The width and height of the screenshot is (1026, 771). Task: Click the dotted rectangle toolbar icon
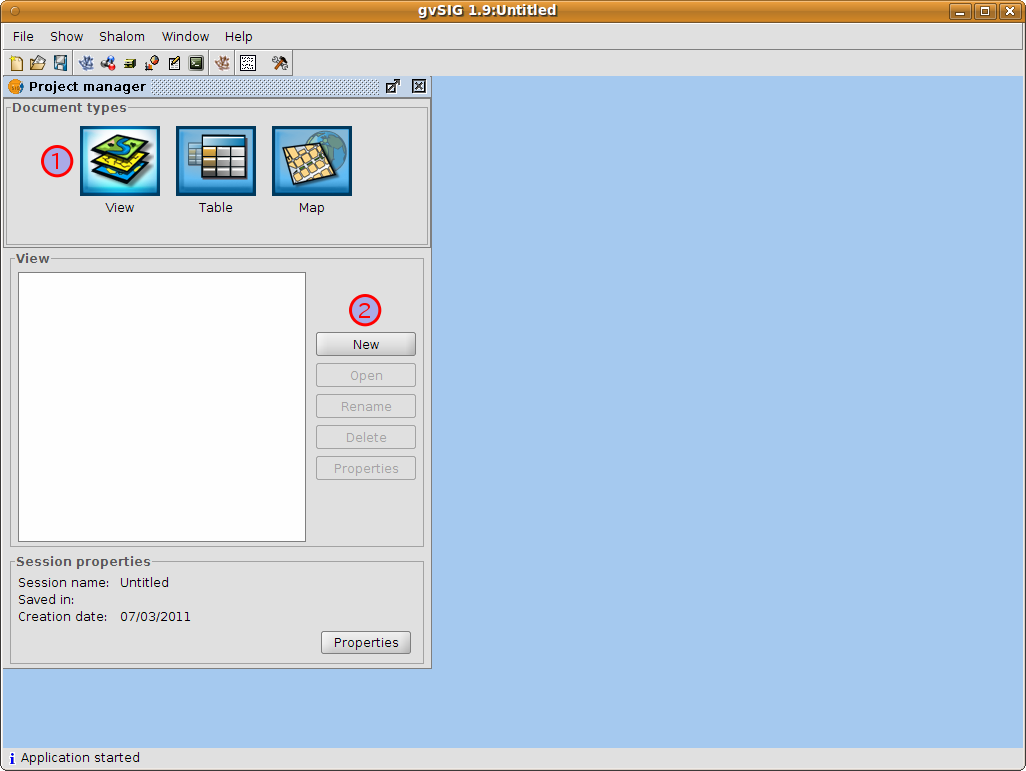tap(248, 63)
